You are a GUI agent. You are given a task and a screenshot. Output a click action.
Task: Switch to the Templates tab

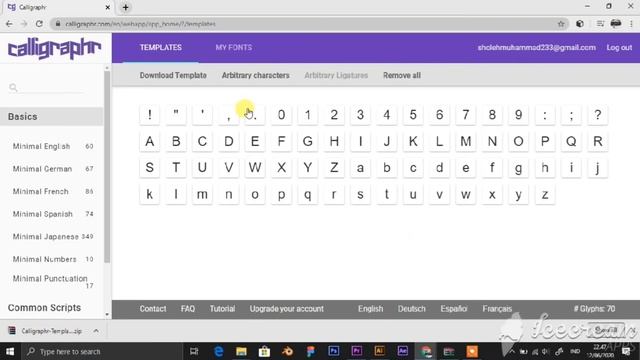click(160, 47)
